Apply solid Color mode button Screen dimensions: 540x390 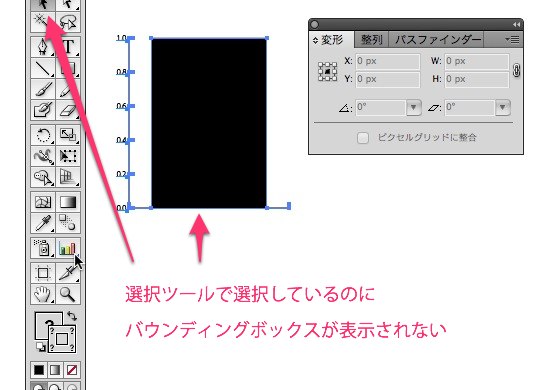coord(39,370)
